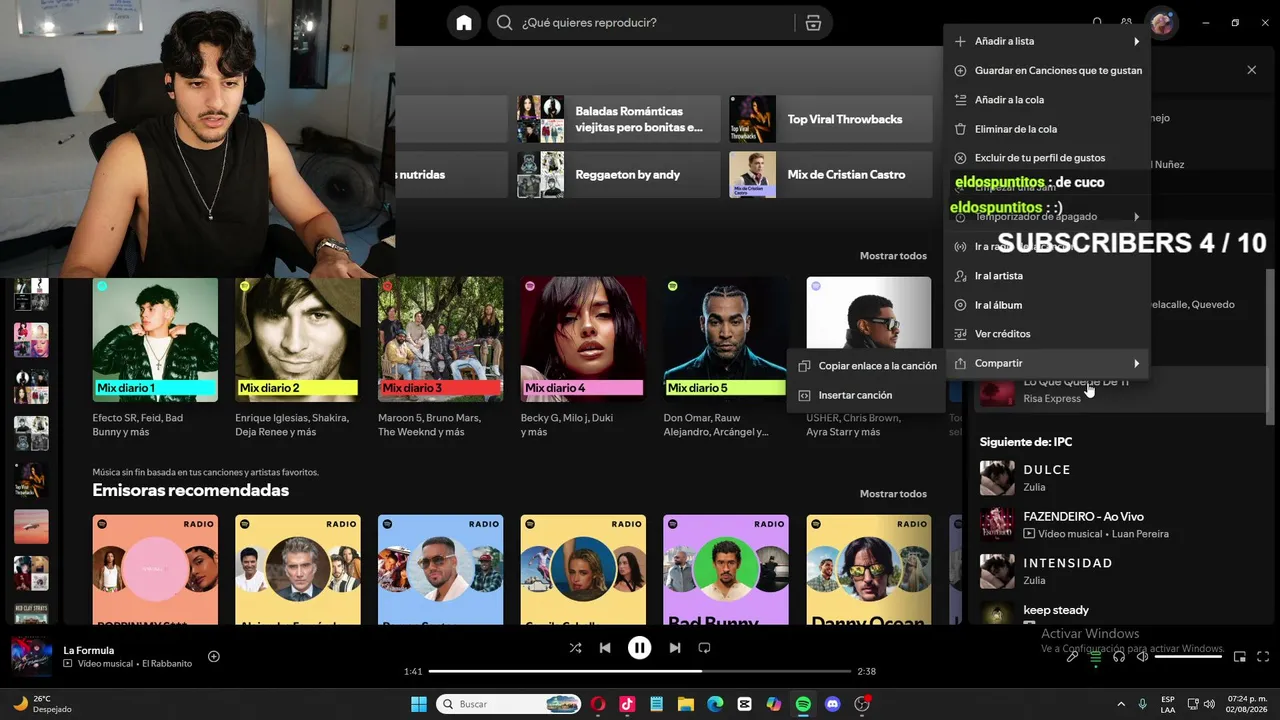Open the user profile avatar menu
The image size is (1280, 720).
[1162, 23]
